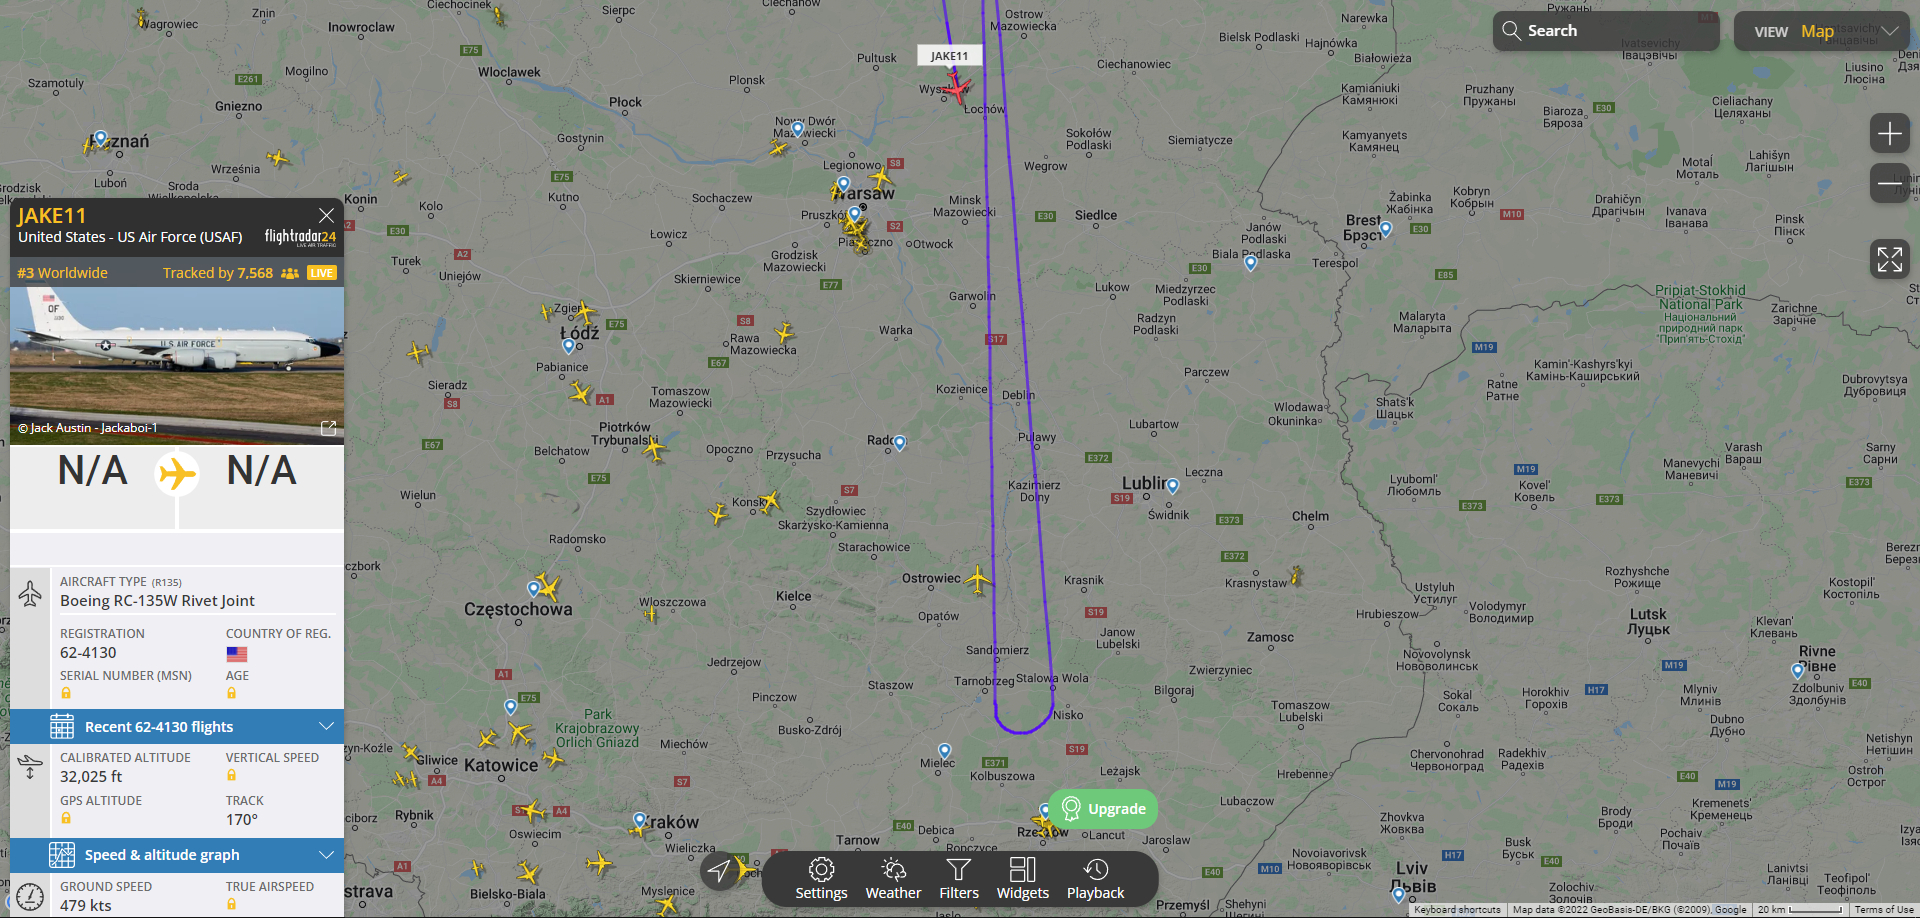Screen dimensions: 1920x918
Task: Expand the aircraft photo to full size
Action: click(328, 428)
